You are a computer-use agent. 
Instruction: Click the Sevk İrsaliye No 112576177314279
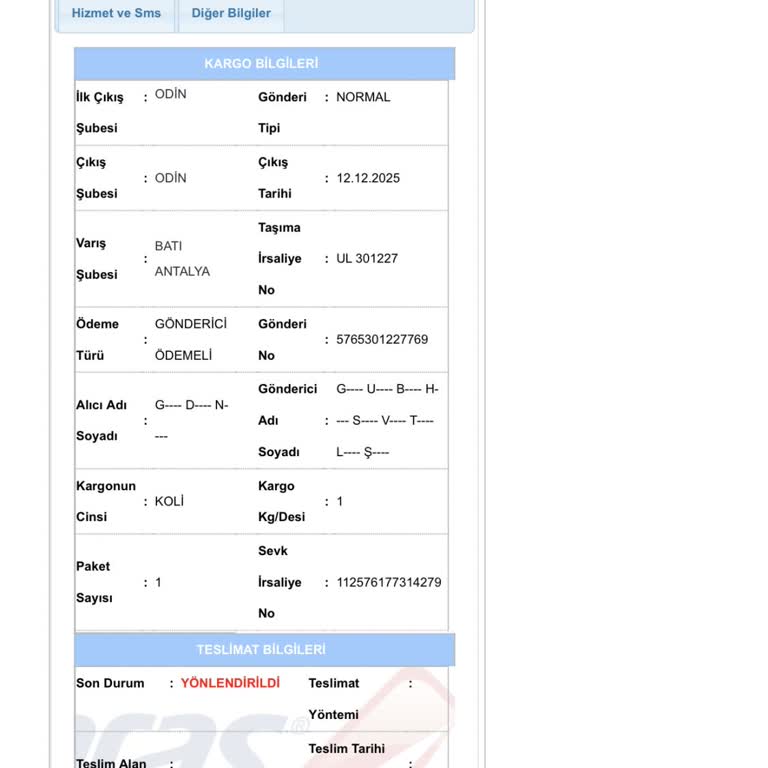click(x=388, y=582)
